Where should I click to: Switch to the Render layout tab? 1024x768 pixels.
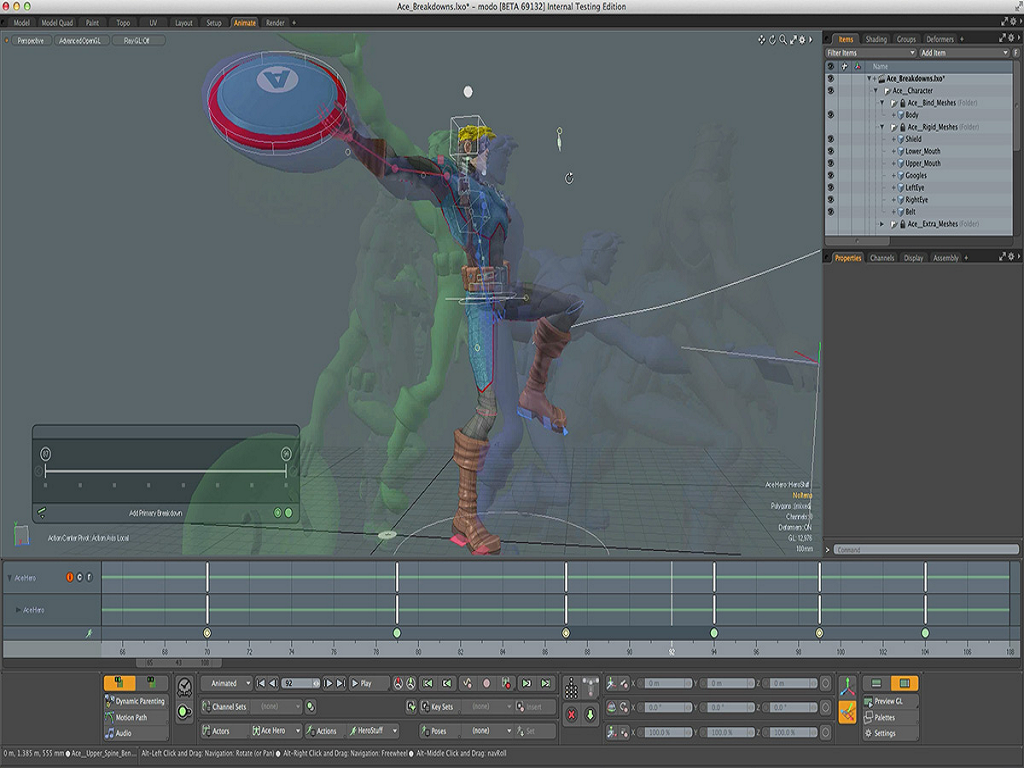pyautogui.click(x=275, y=22)
